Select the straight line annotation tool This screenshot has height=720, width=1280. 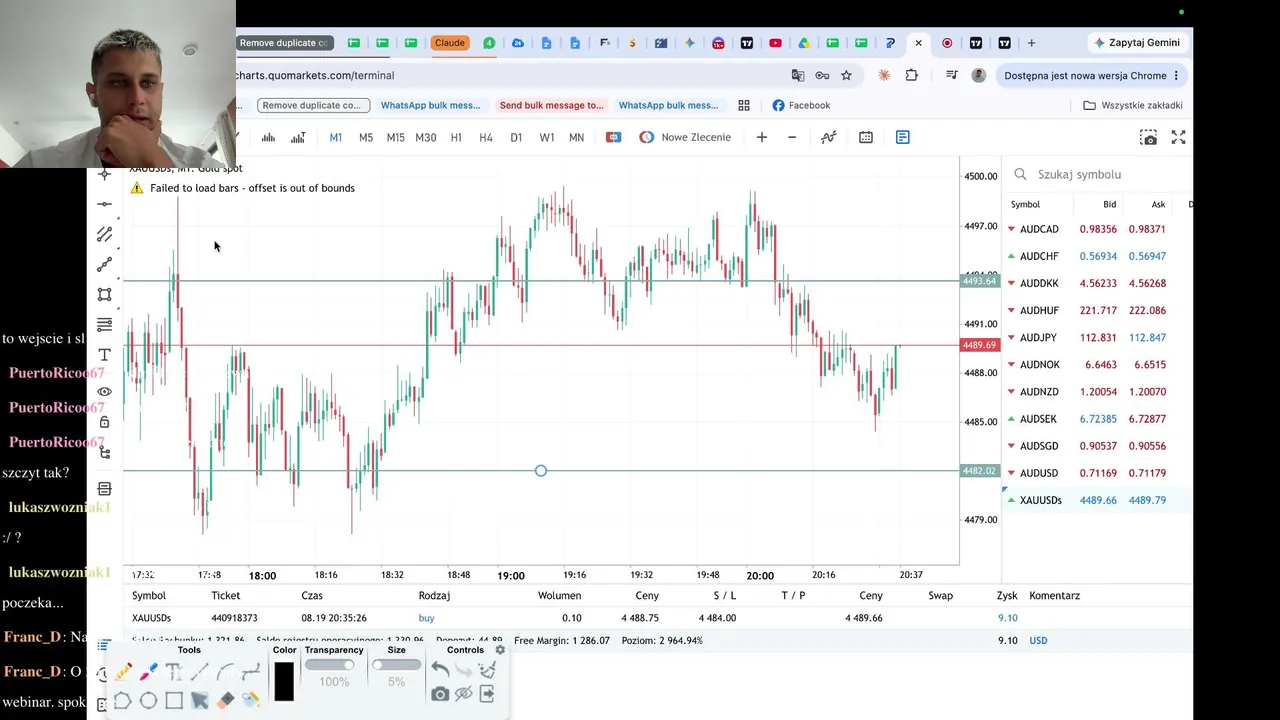[x=199, y=672]
